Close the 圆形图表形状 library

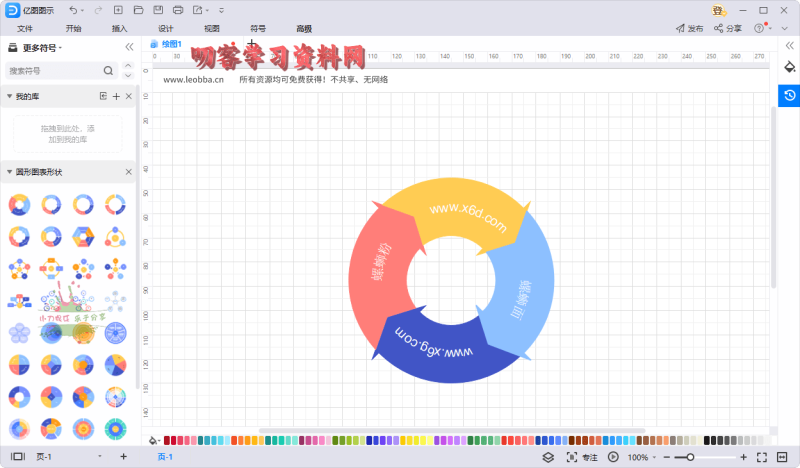tap(129, 172)
